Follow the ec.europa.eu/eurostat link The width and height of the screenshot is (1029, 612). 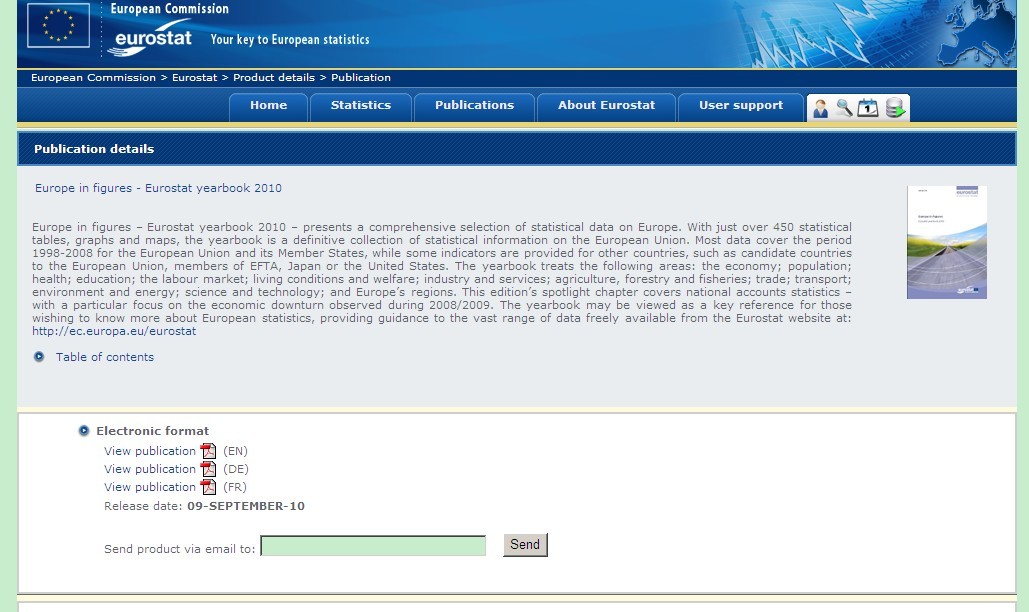[x=114, y=331]
